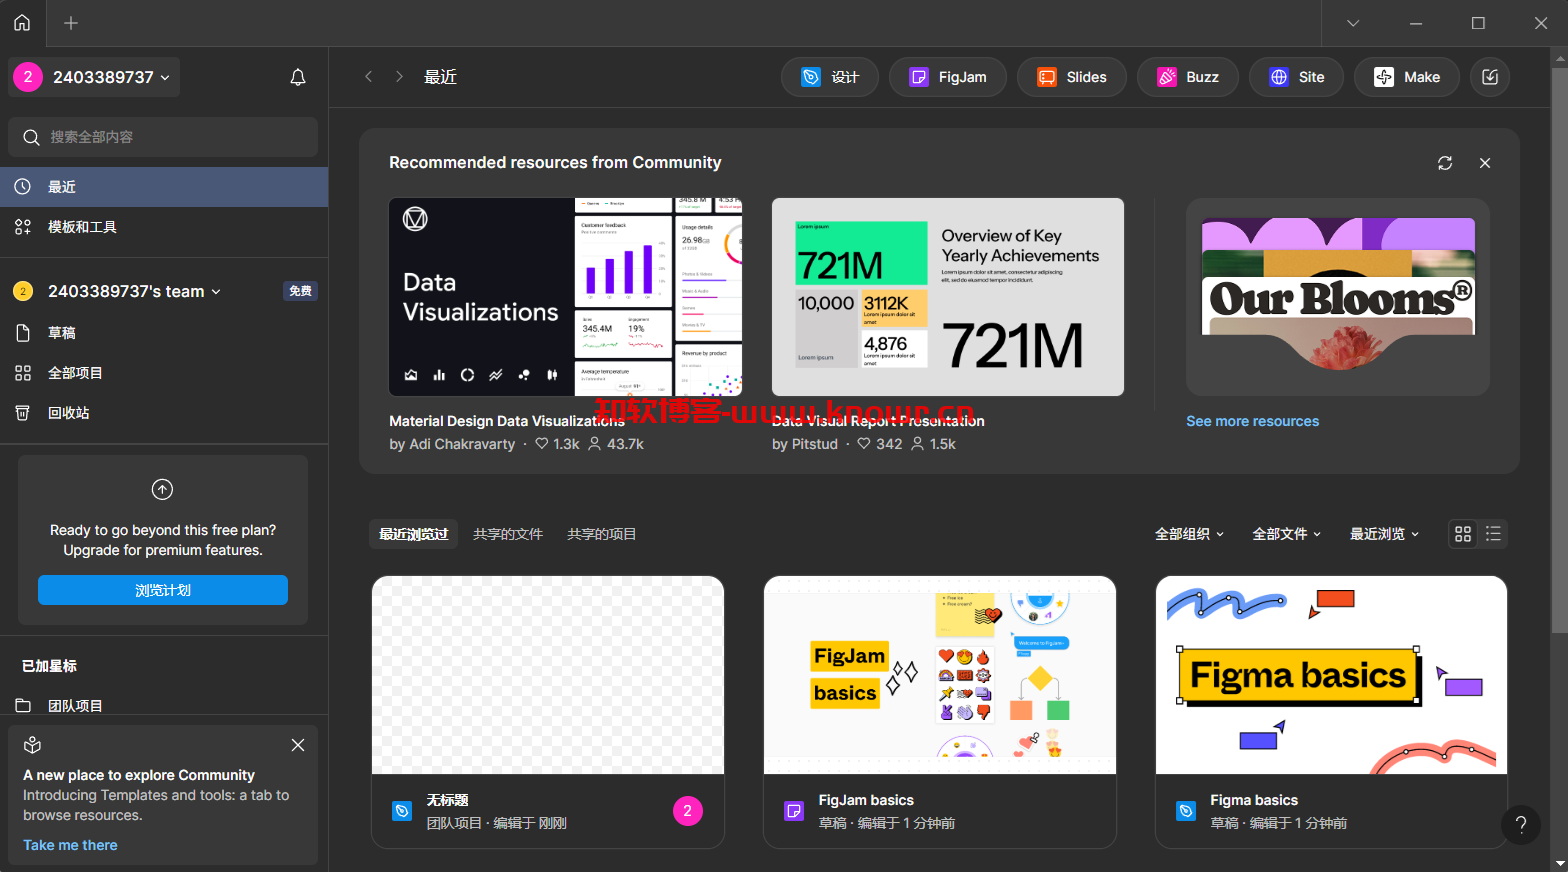Open 全部项目 in the sidebar

coord(164,373)
